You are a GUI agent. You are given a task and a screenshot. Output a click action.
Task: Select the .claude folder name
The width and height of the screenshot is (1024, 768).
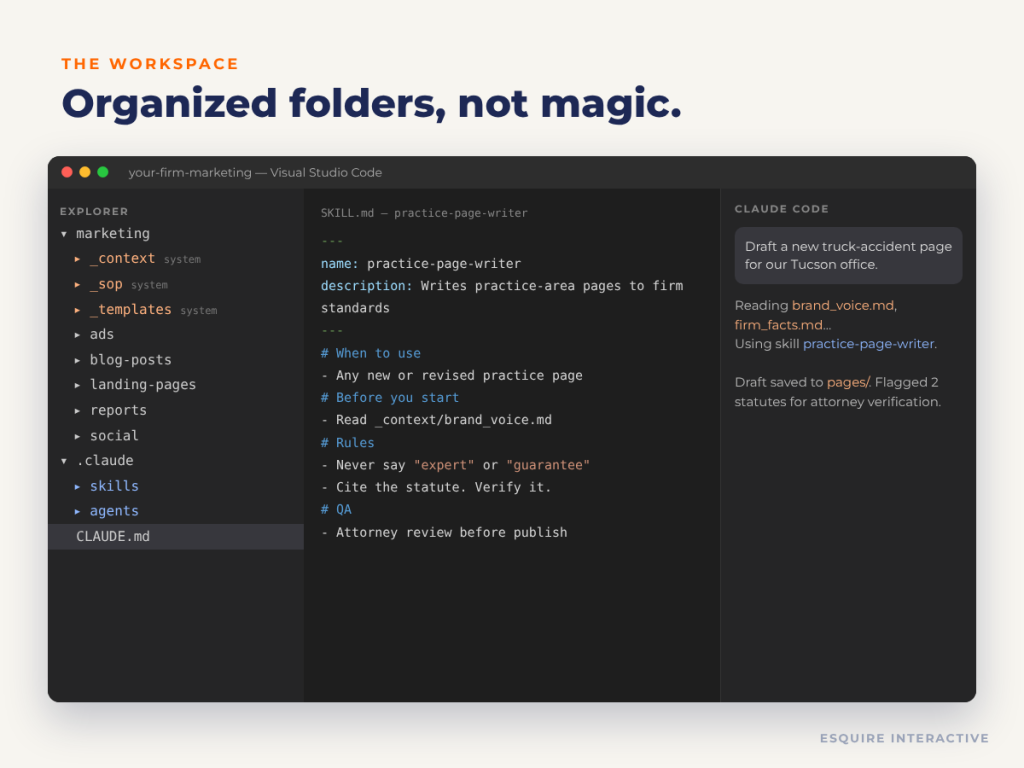click(x=104, y=460)
